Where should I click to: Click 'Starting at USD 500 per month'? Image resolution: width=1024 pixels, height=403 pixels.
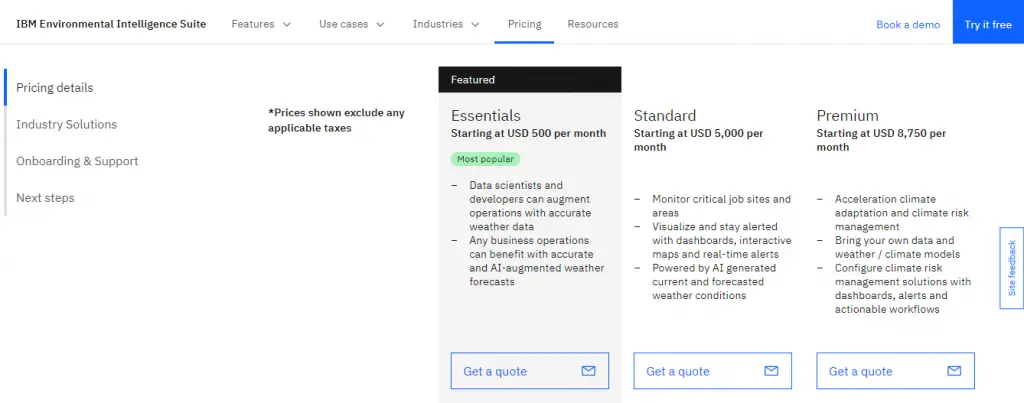[528, 133]
